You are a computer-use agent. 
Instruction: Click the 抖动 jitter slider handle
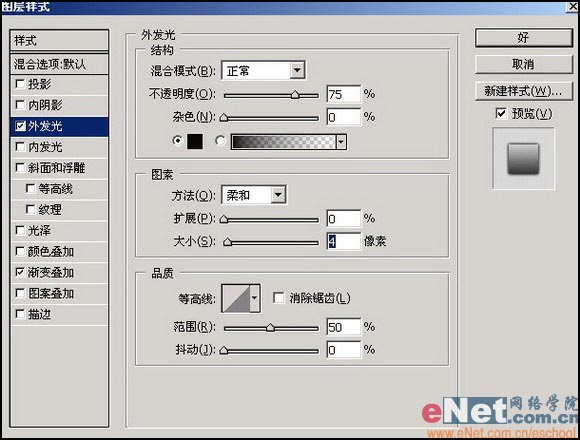pos(224,350)
